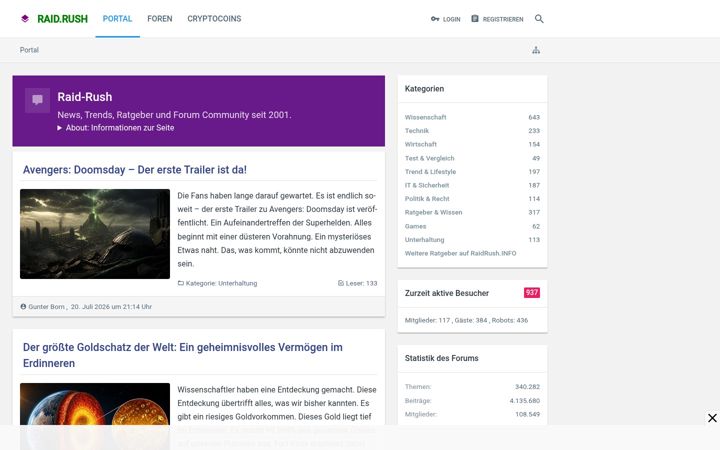The width and height of the screenshot is (720, 450).
Task: Select the IT & Sicherheit category
Action: (427, 185)
